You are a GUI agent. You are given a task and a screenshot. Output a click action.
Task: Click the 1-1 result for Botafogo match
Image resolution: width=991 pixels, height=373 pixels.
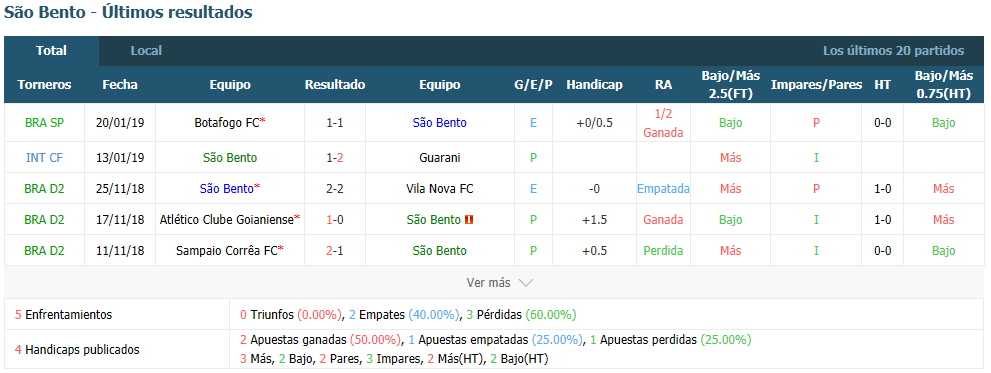(x=334, y=123)
